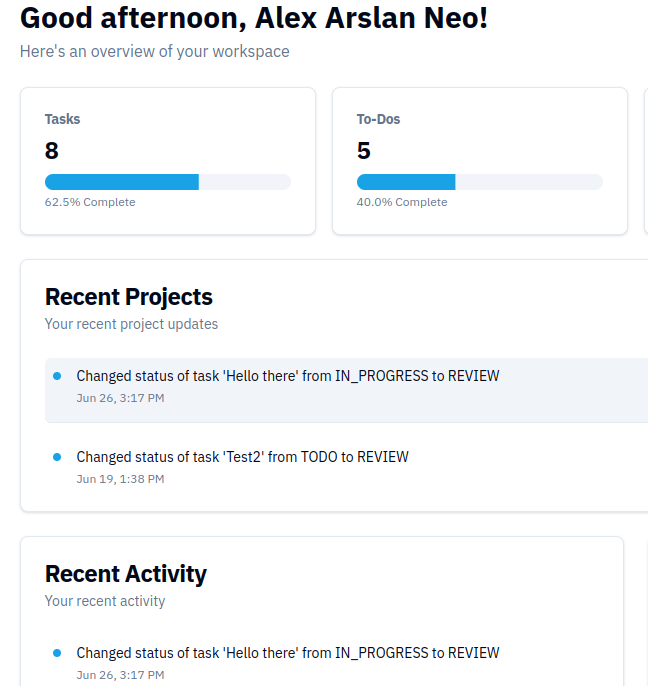Click the Tasks count number 8
The height and width of the screenshot is (686, 648).
coord(52,151)
